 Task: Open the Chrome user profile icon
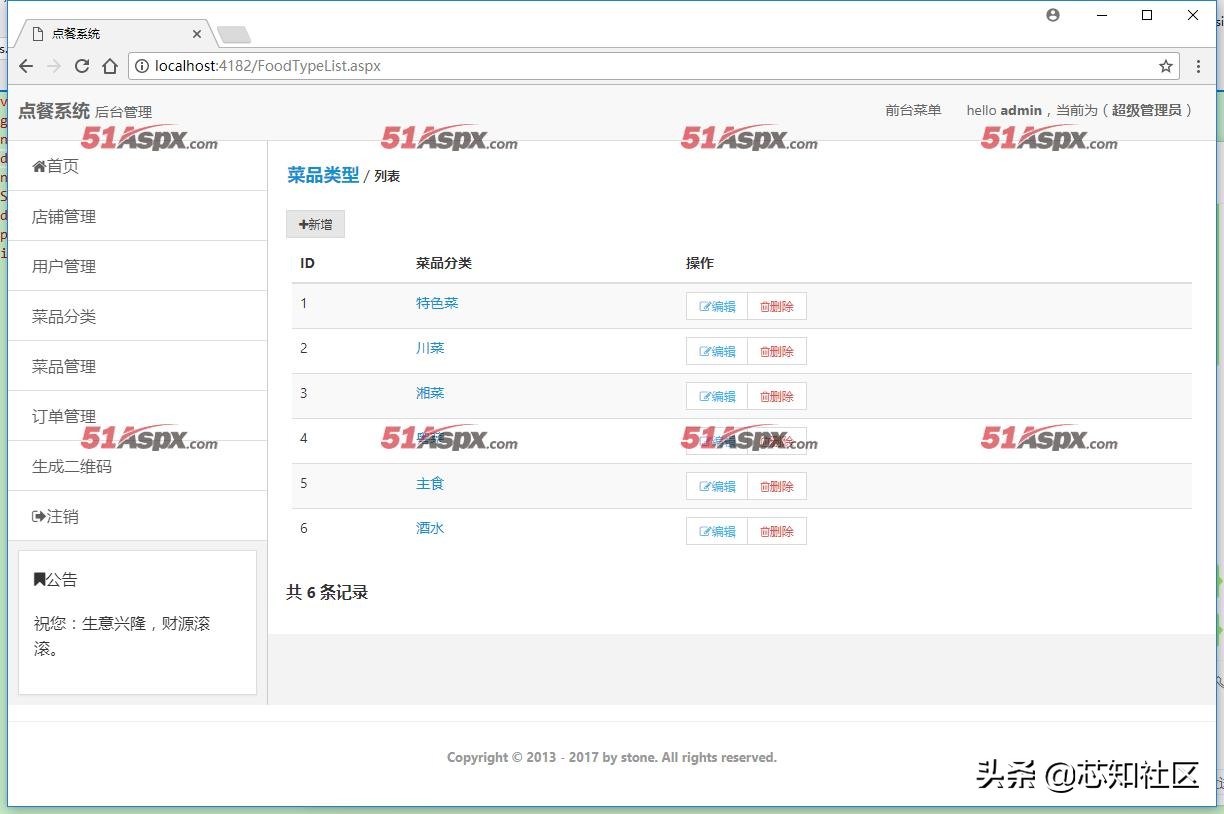[x=1053, y=15]
